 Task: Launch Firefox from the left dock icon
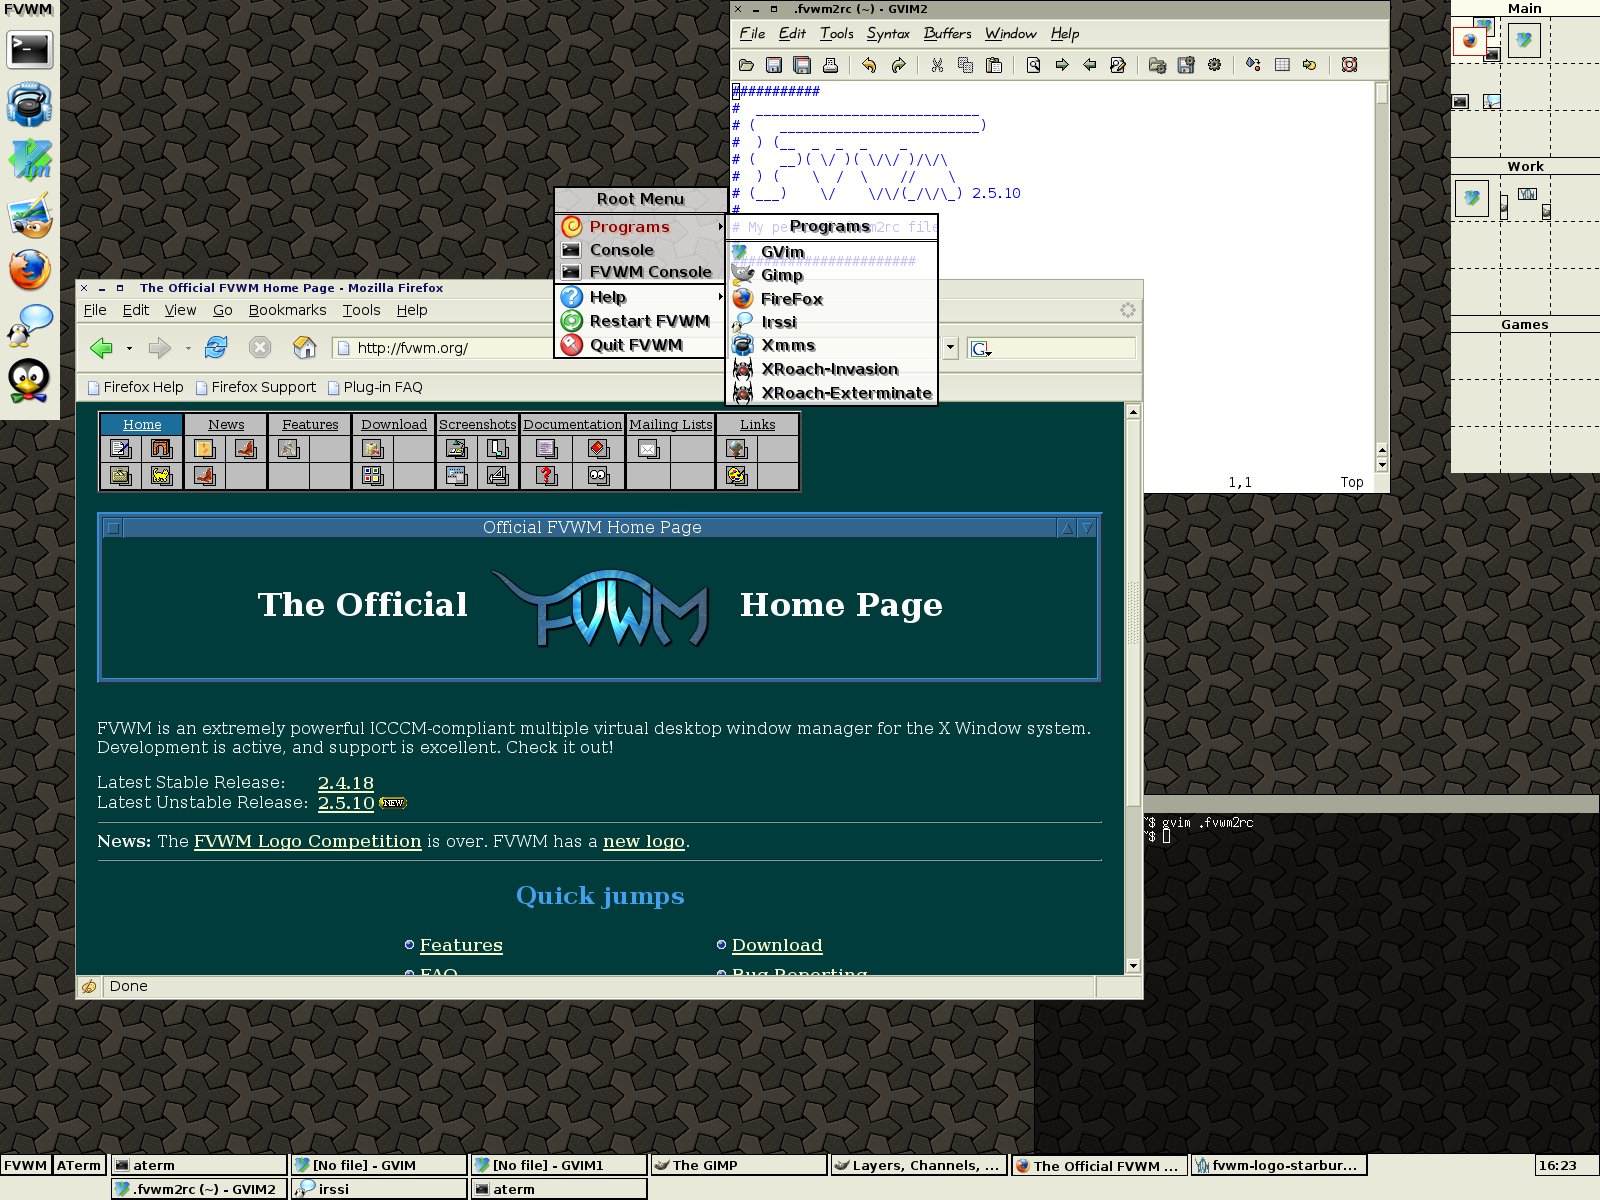pyautogui.click(x=29, y=270)
